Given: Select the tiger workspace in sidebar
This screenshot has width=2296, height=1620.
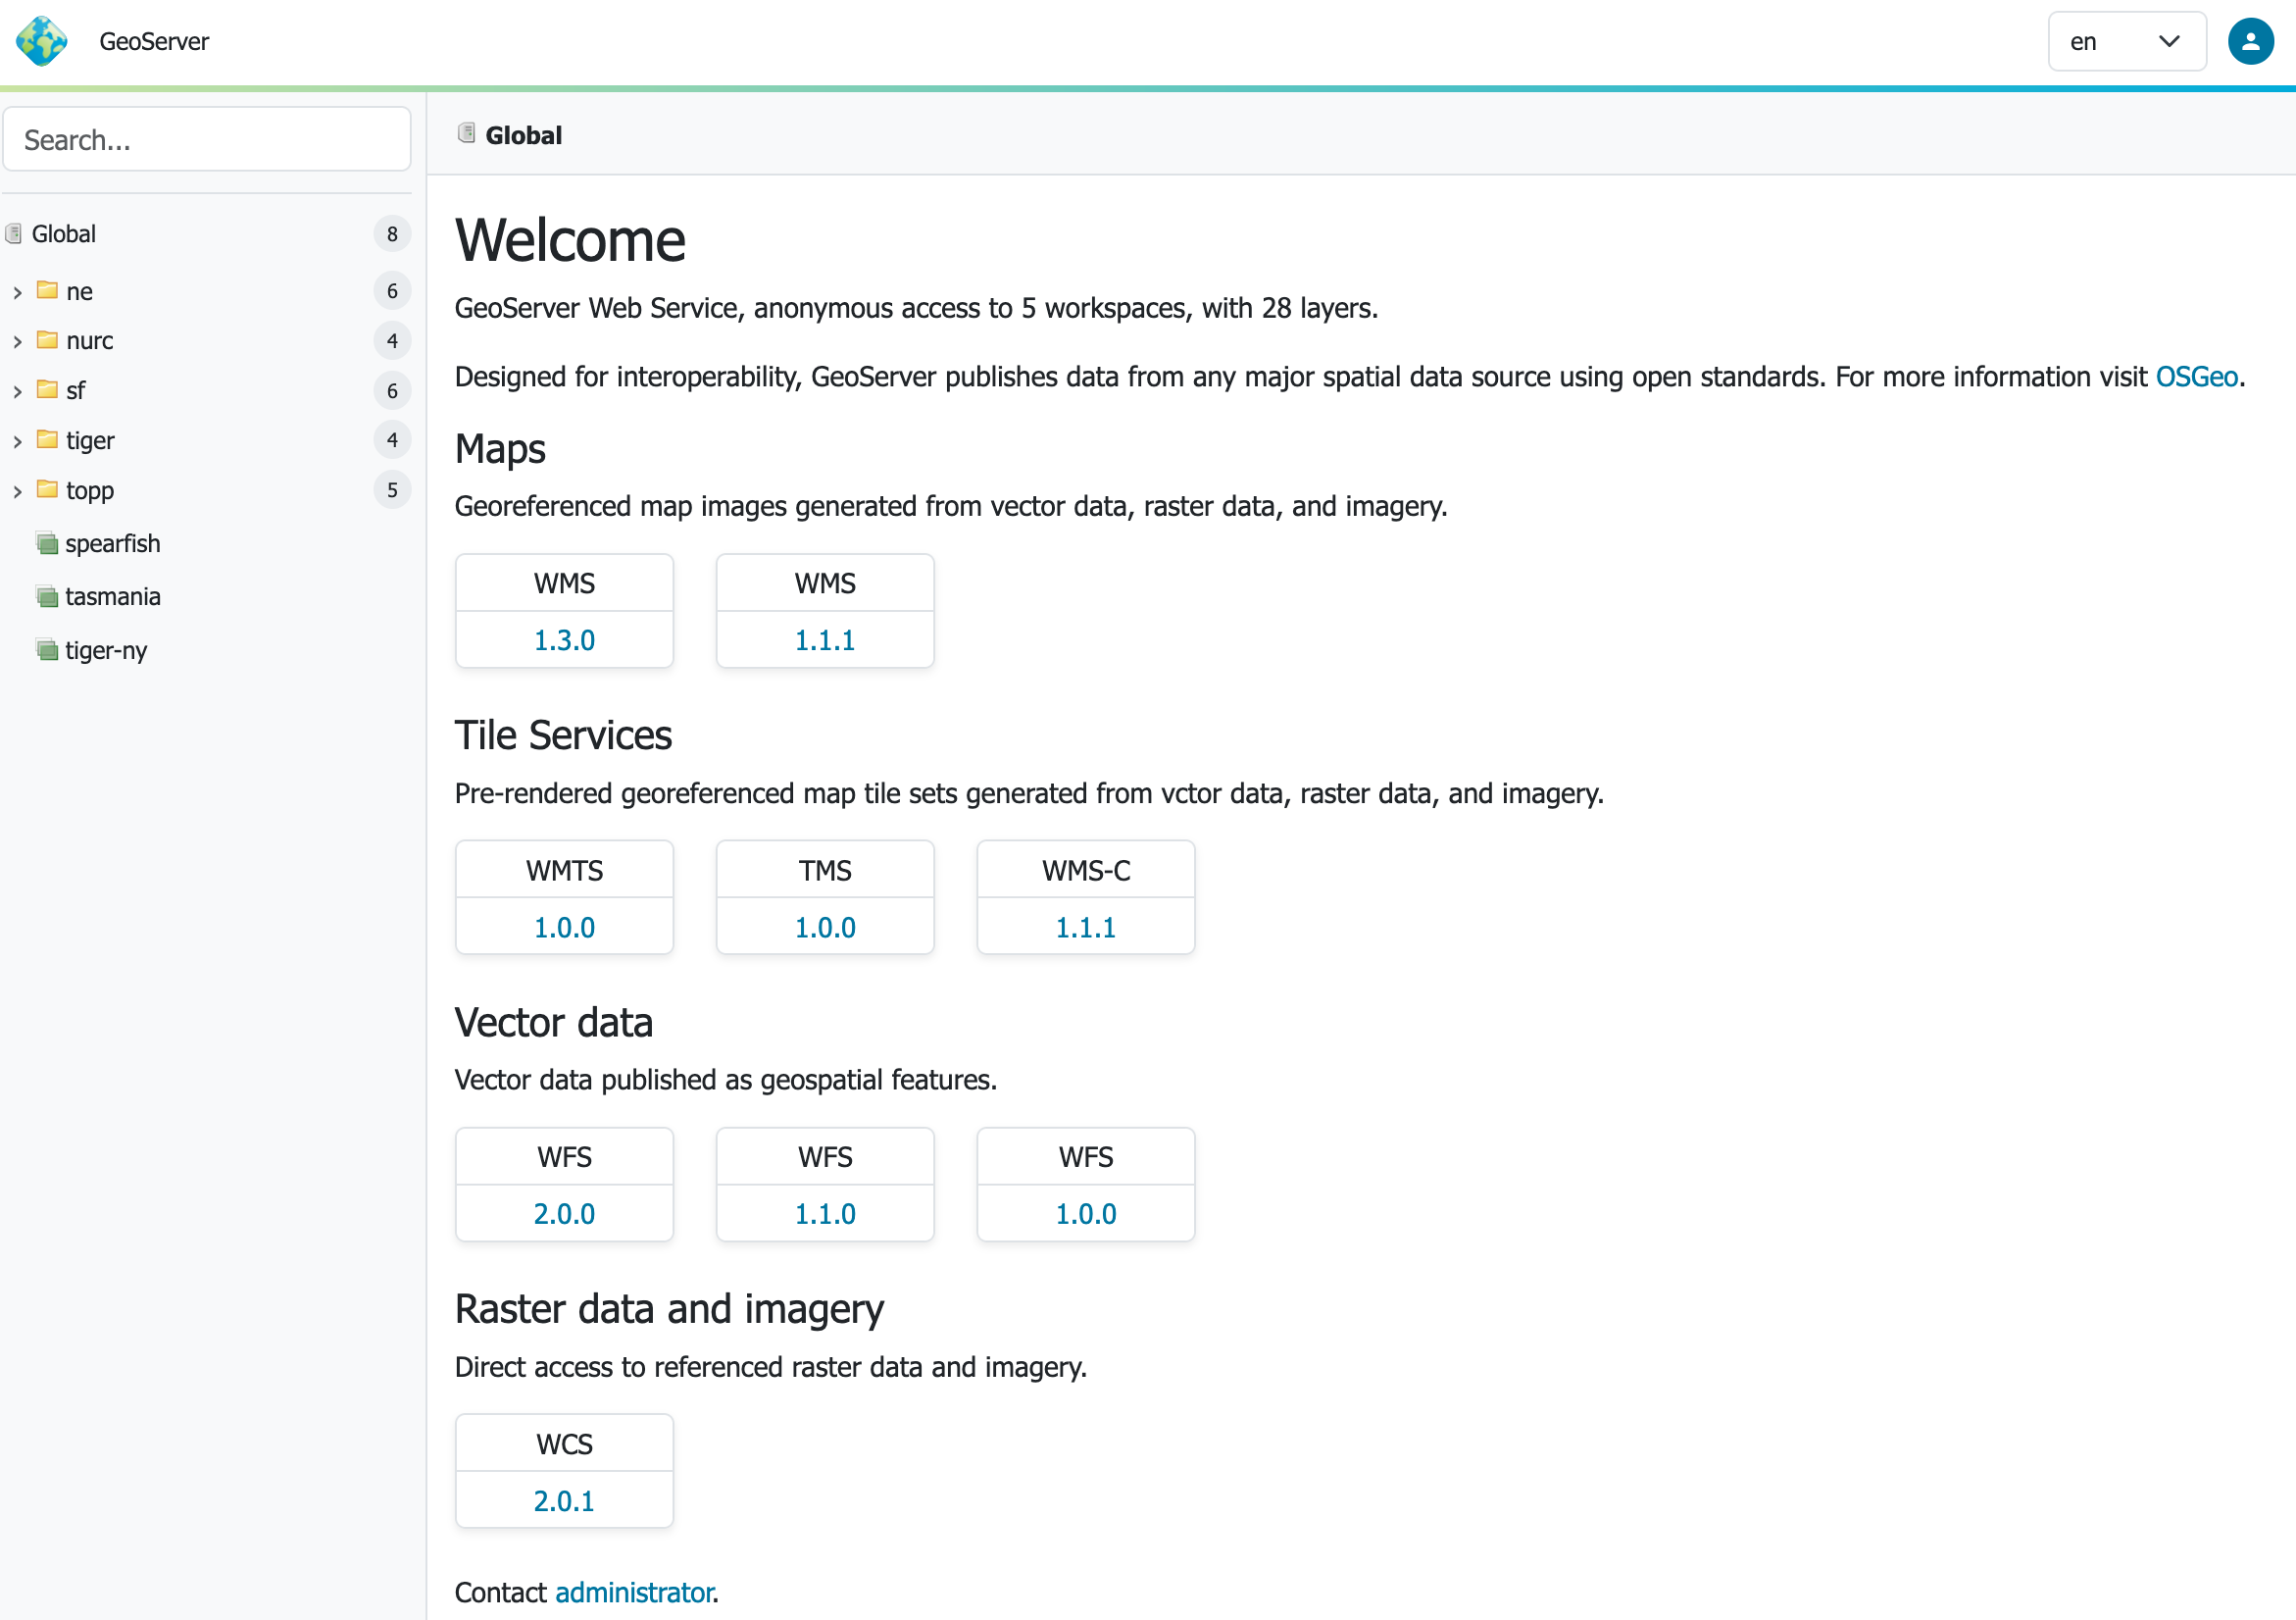Looking at the screenshot, I should point(90,441).
